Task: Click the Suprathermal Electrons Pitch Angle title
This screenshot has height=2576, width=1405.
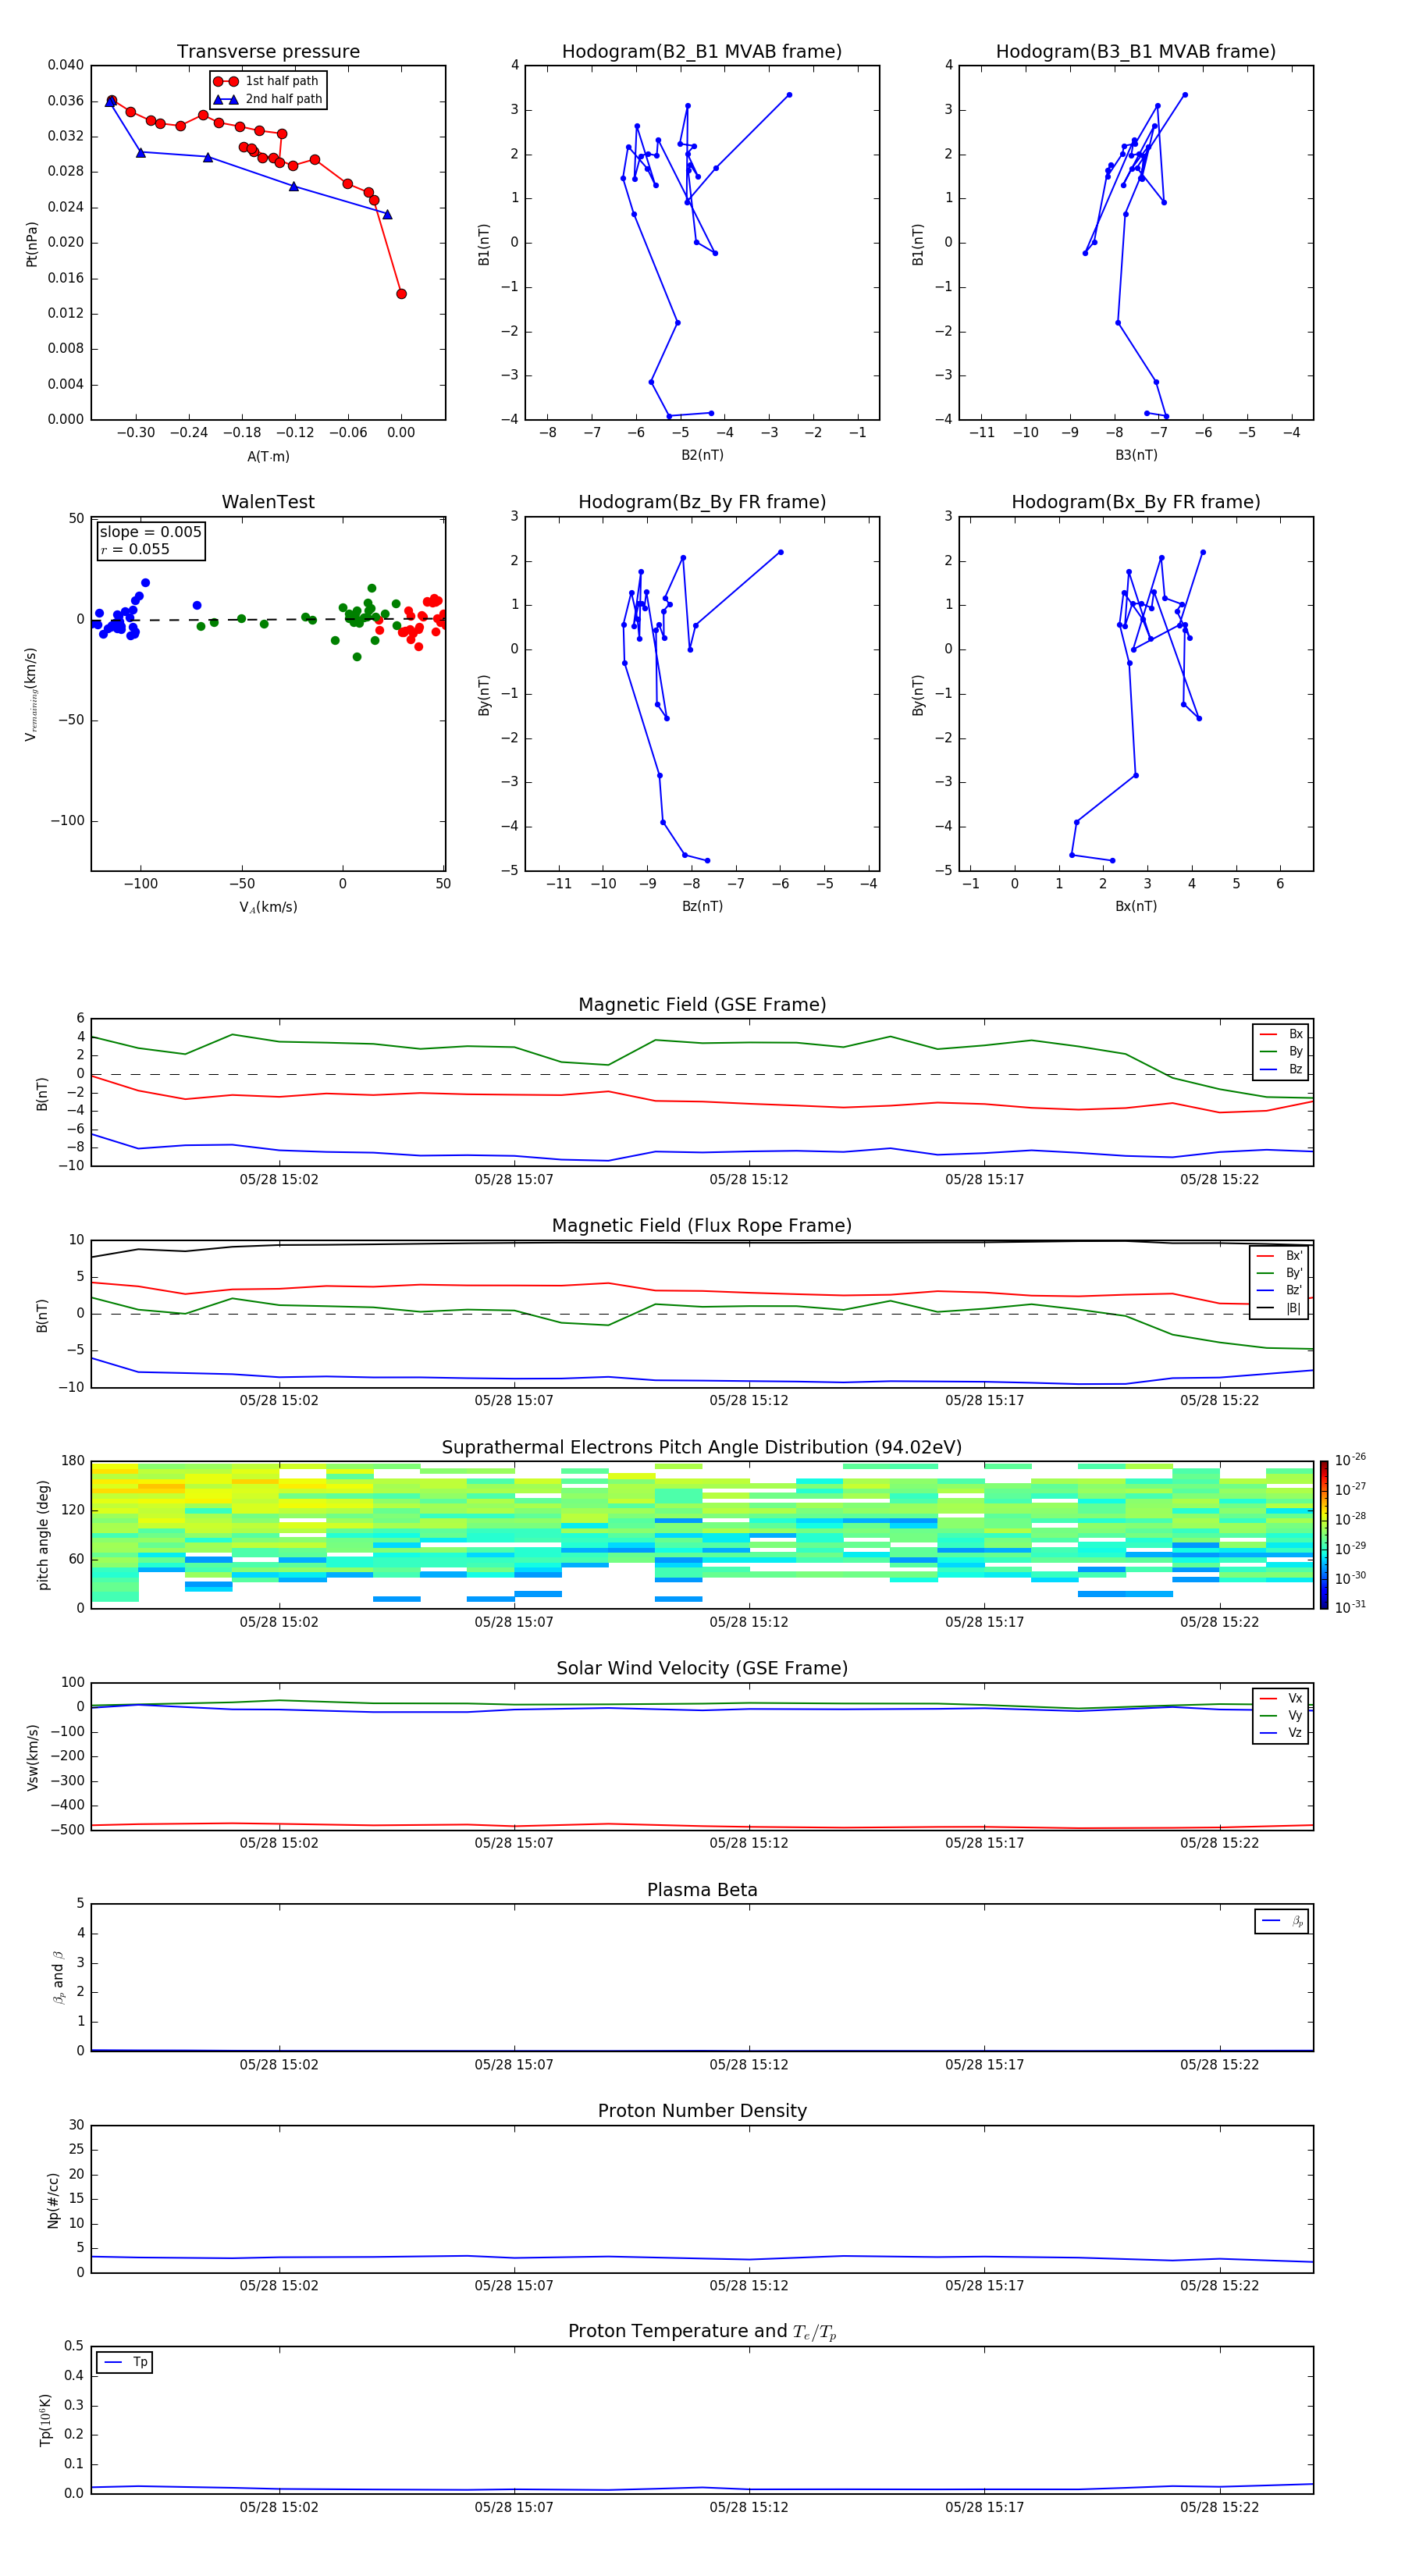Action: click(702, 1447)
